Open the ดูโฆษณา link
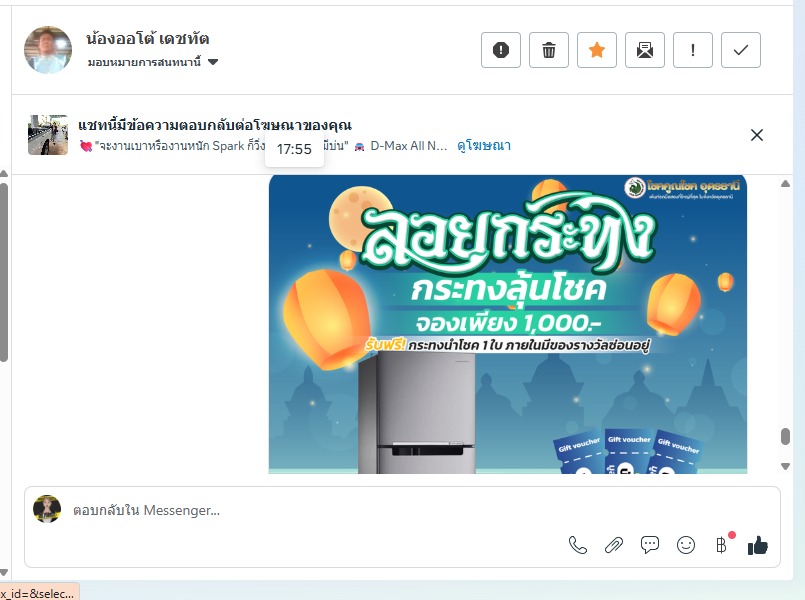 tap(484, 146)
